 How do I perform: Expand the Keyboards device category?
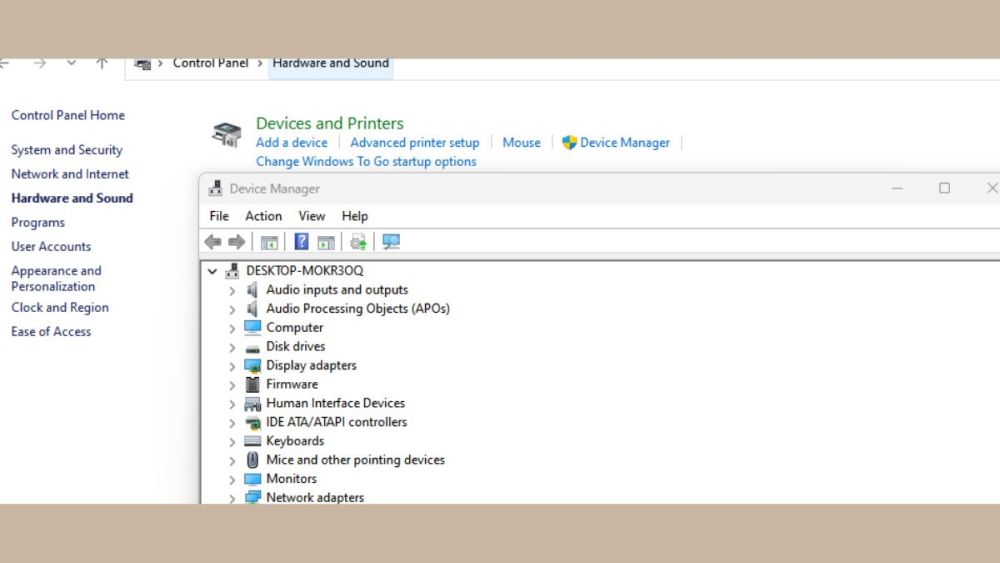(232, 442)
